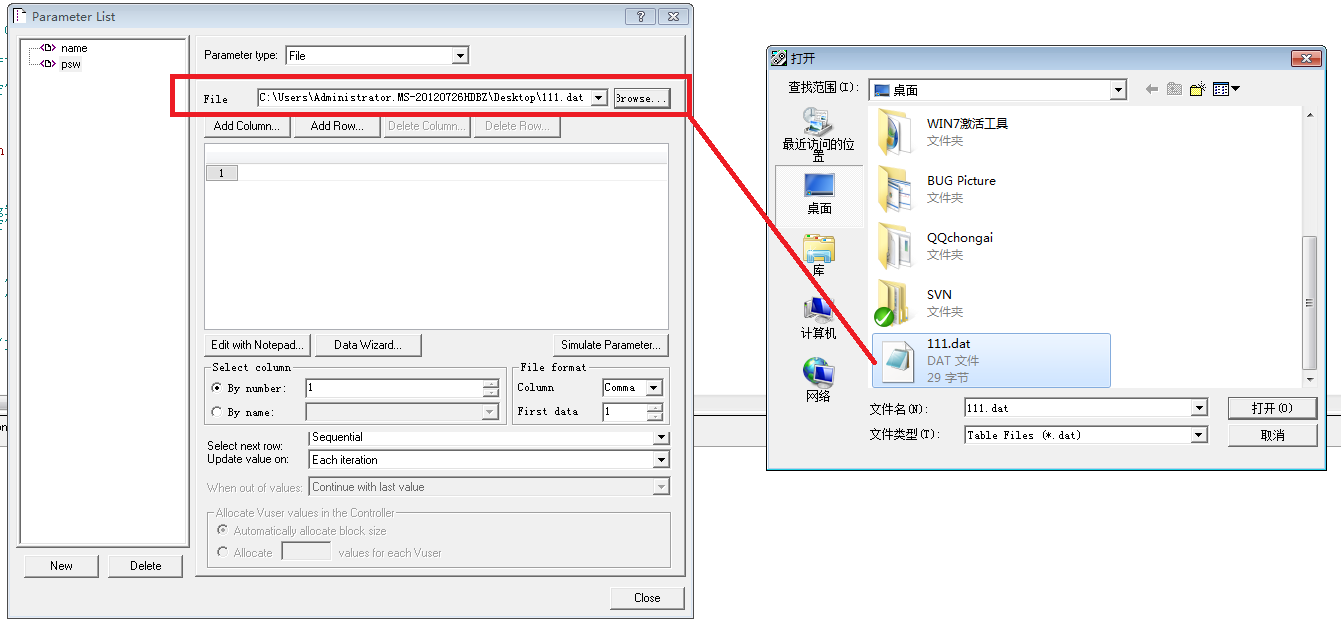Go to 最近访问的位置 in places bar
This screenshot has height=629, width=1341.
[x=819, y=135]
